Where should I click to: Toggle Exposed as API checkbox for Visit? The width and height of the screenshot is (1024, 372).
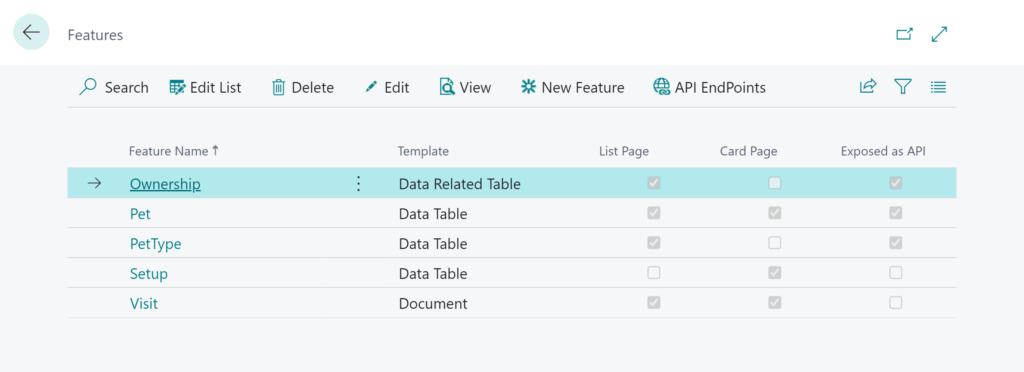click(x=896, y=302)
